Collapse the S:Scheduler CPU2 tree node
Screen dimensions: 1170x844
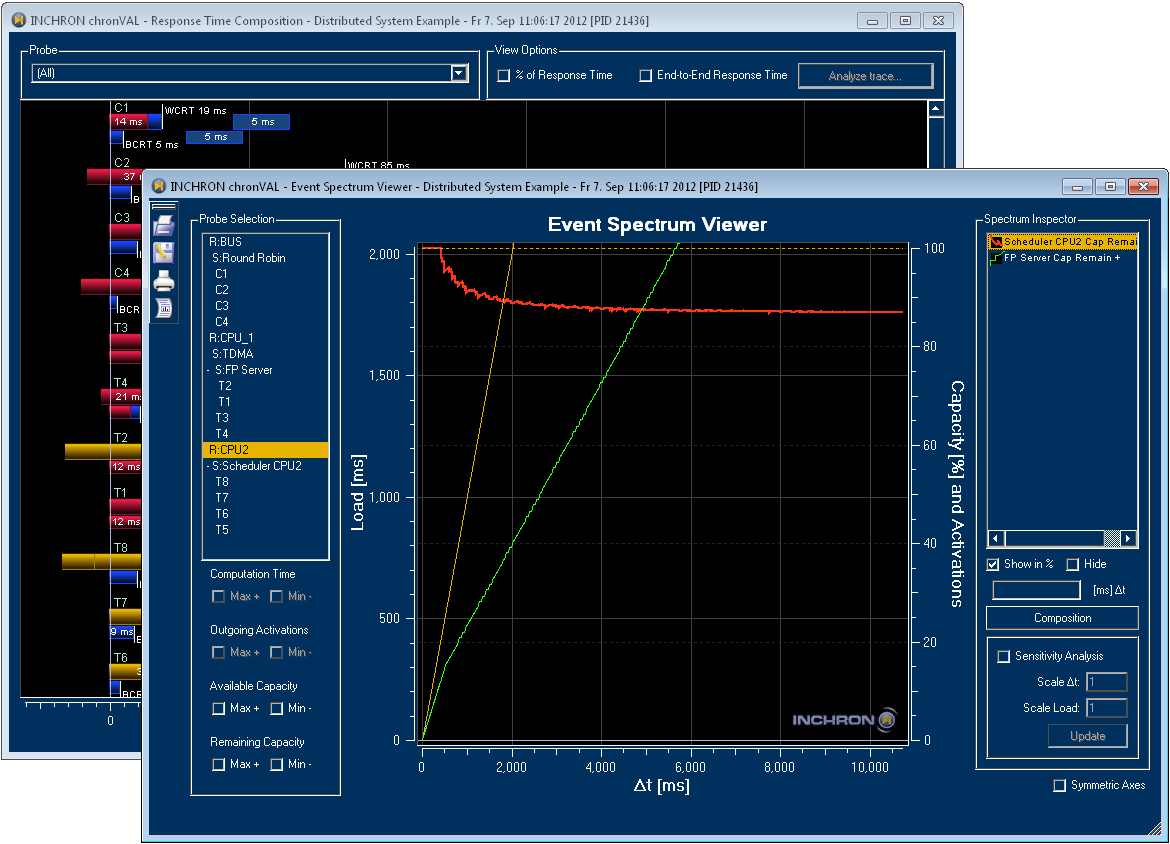(x=208, y=466)
